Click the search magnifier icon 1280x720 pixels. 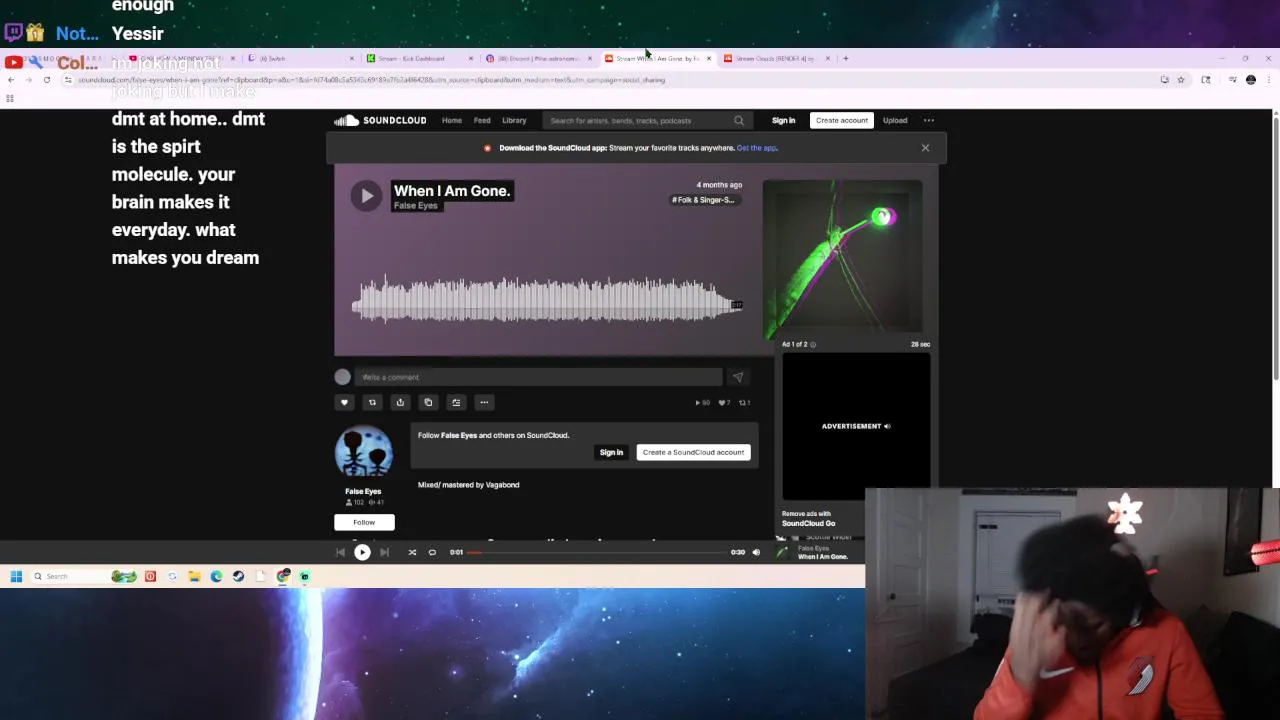pyautogui.click(x=739, y=121)
